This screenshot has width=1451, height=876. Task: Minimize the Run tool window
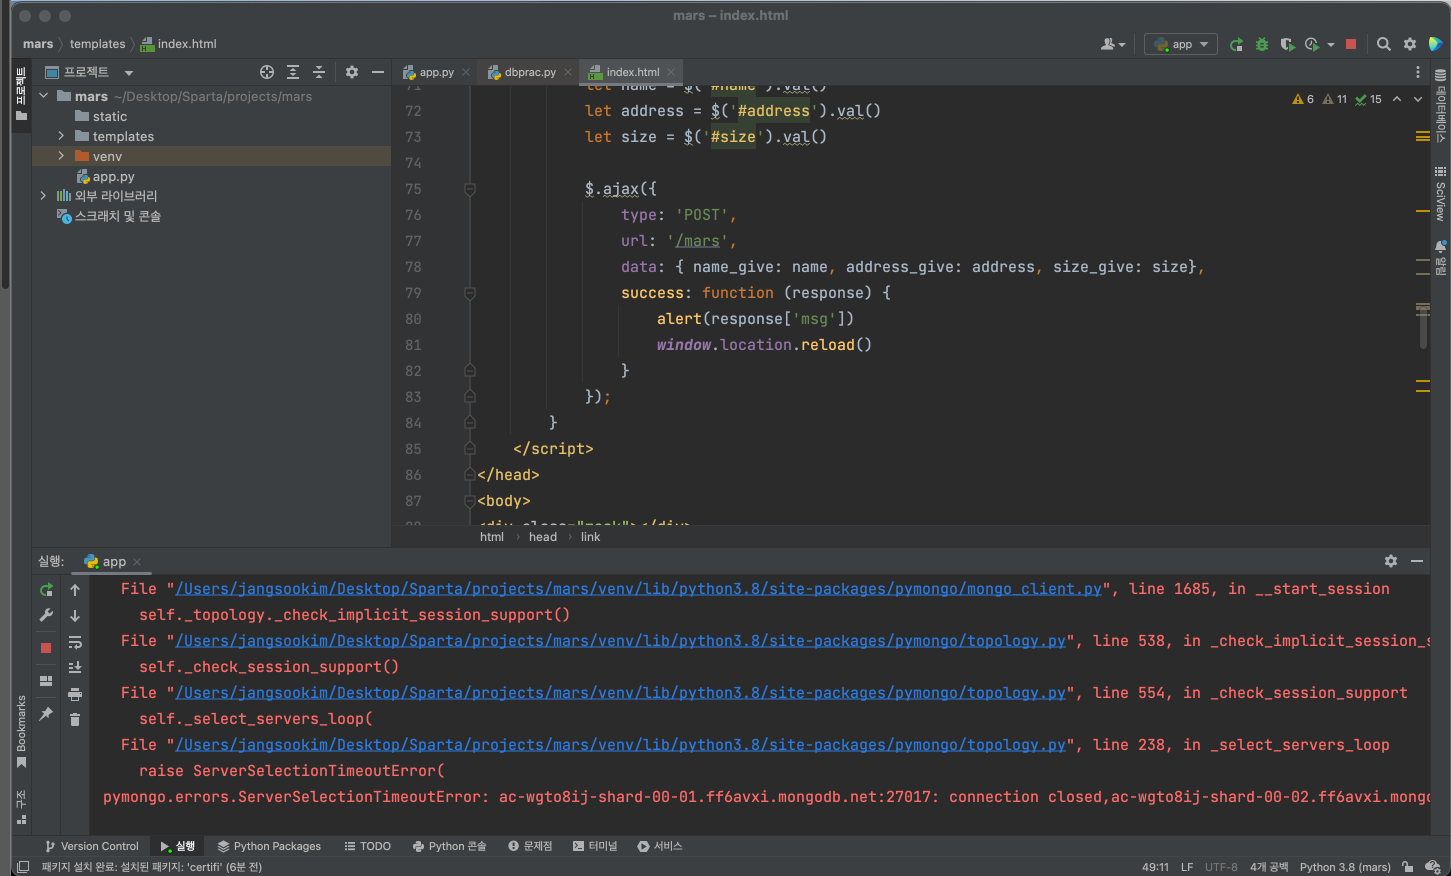(1417, 561)
